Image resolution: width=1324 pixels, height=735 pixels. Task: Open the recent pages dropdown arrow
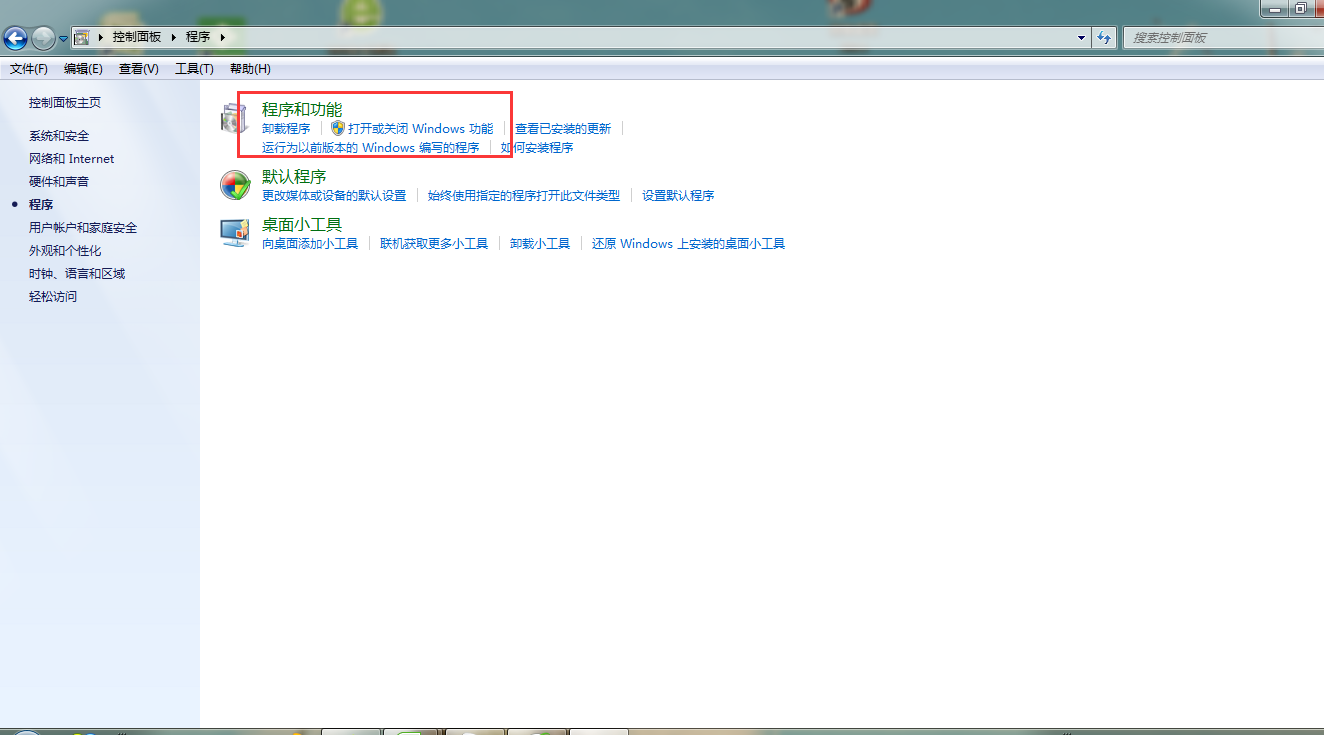64,39
